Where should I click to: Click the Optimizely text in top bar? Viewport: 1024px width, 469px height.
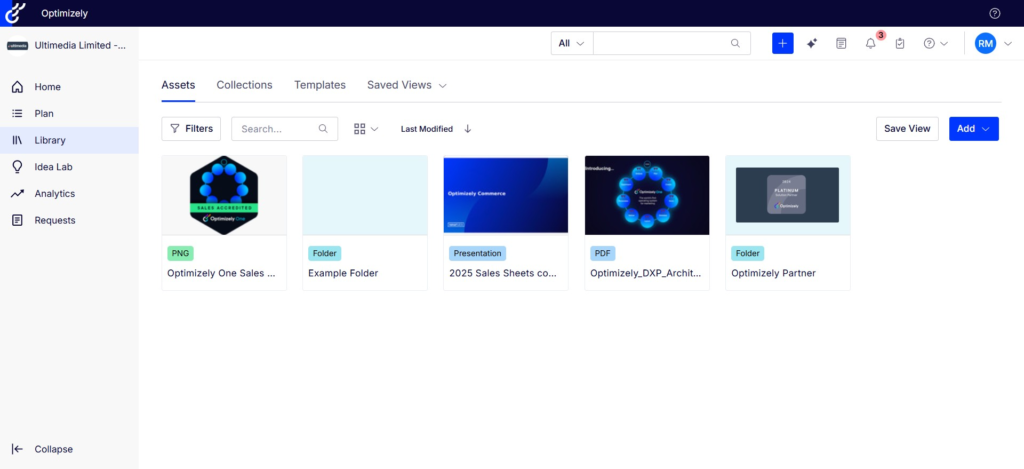point(64,13)
